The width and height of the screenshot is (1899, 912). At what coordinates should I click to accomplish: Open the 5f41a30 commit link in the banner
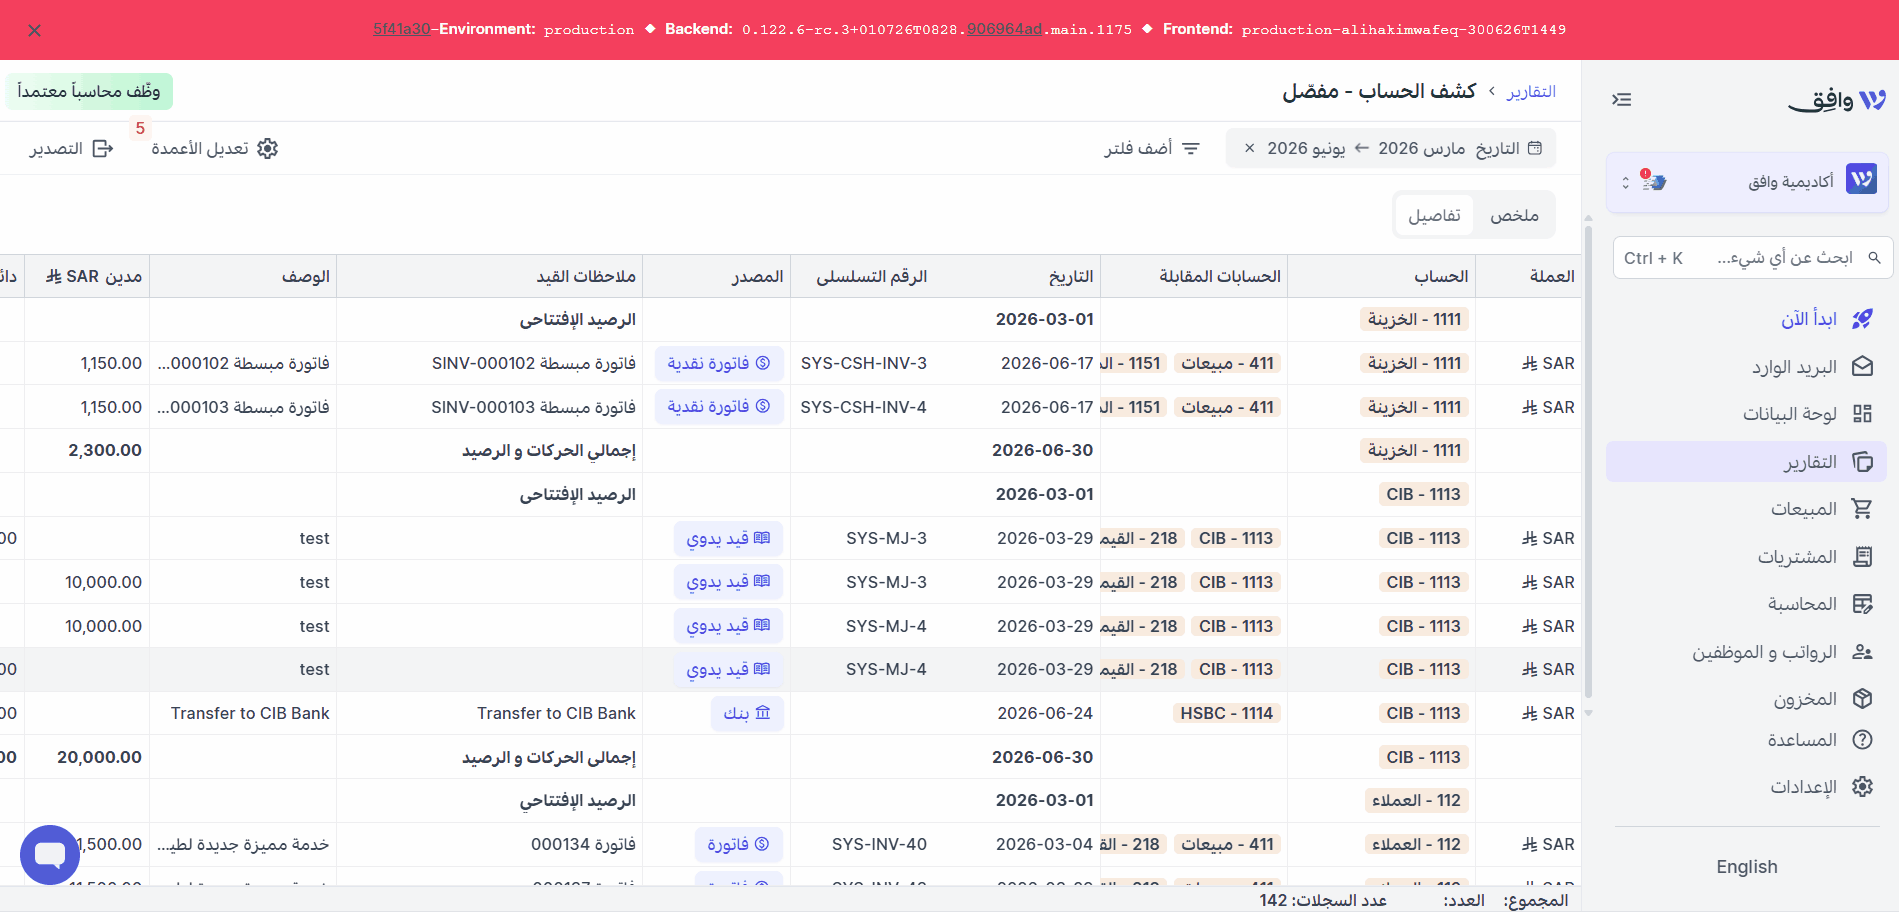[402, 29]
